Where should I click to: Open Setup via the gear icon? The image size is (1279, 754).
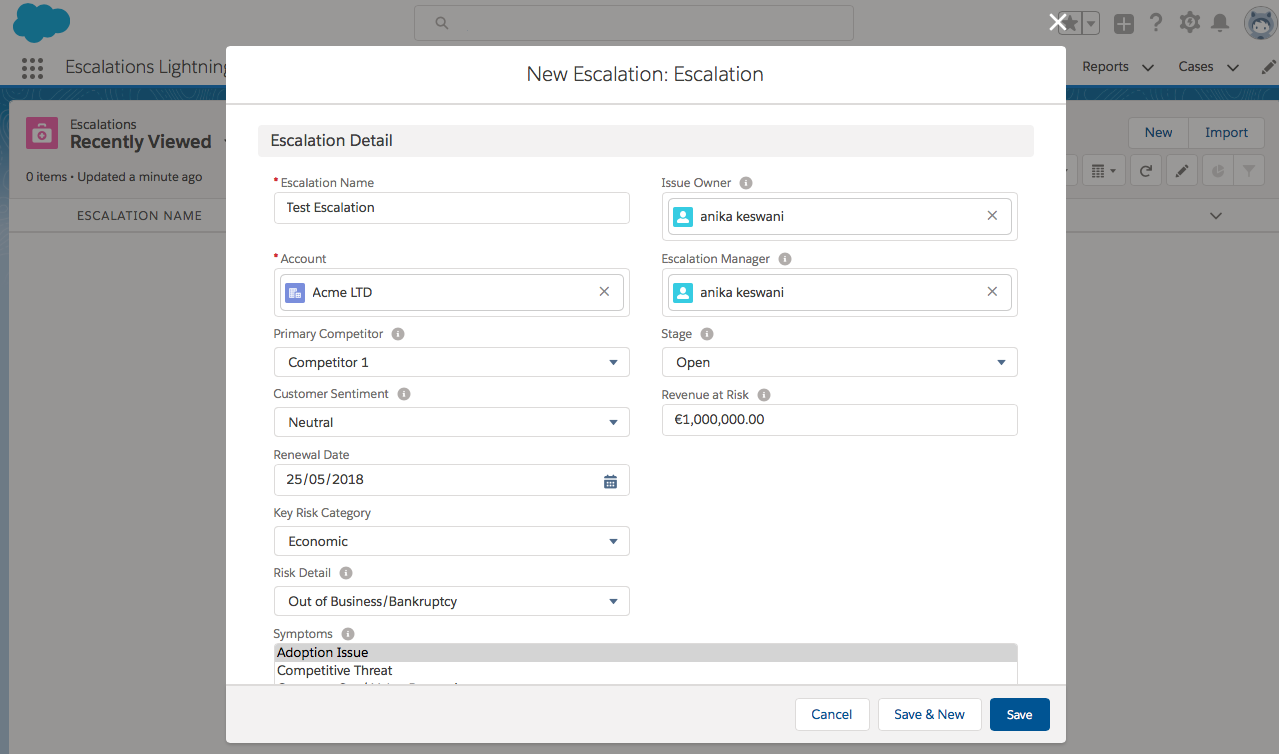pyautogui.click(x=1188, y=22)
